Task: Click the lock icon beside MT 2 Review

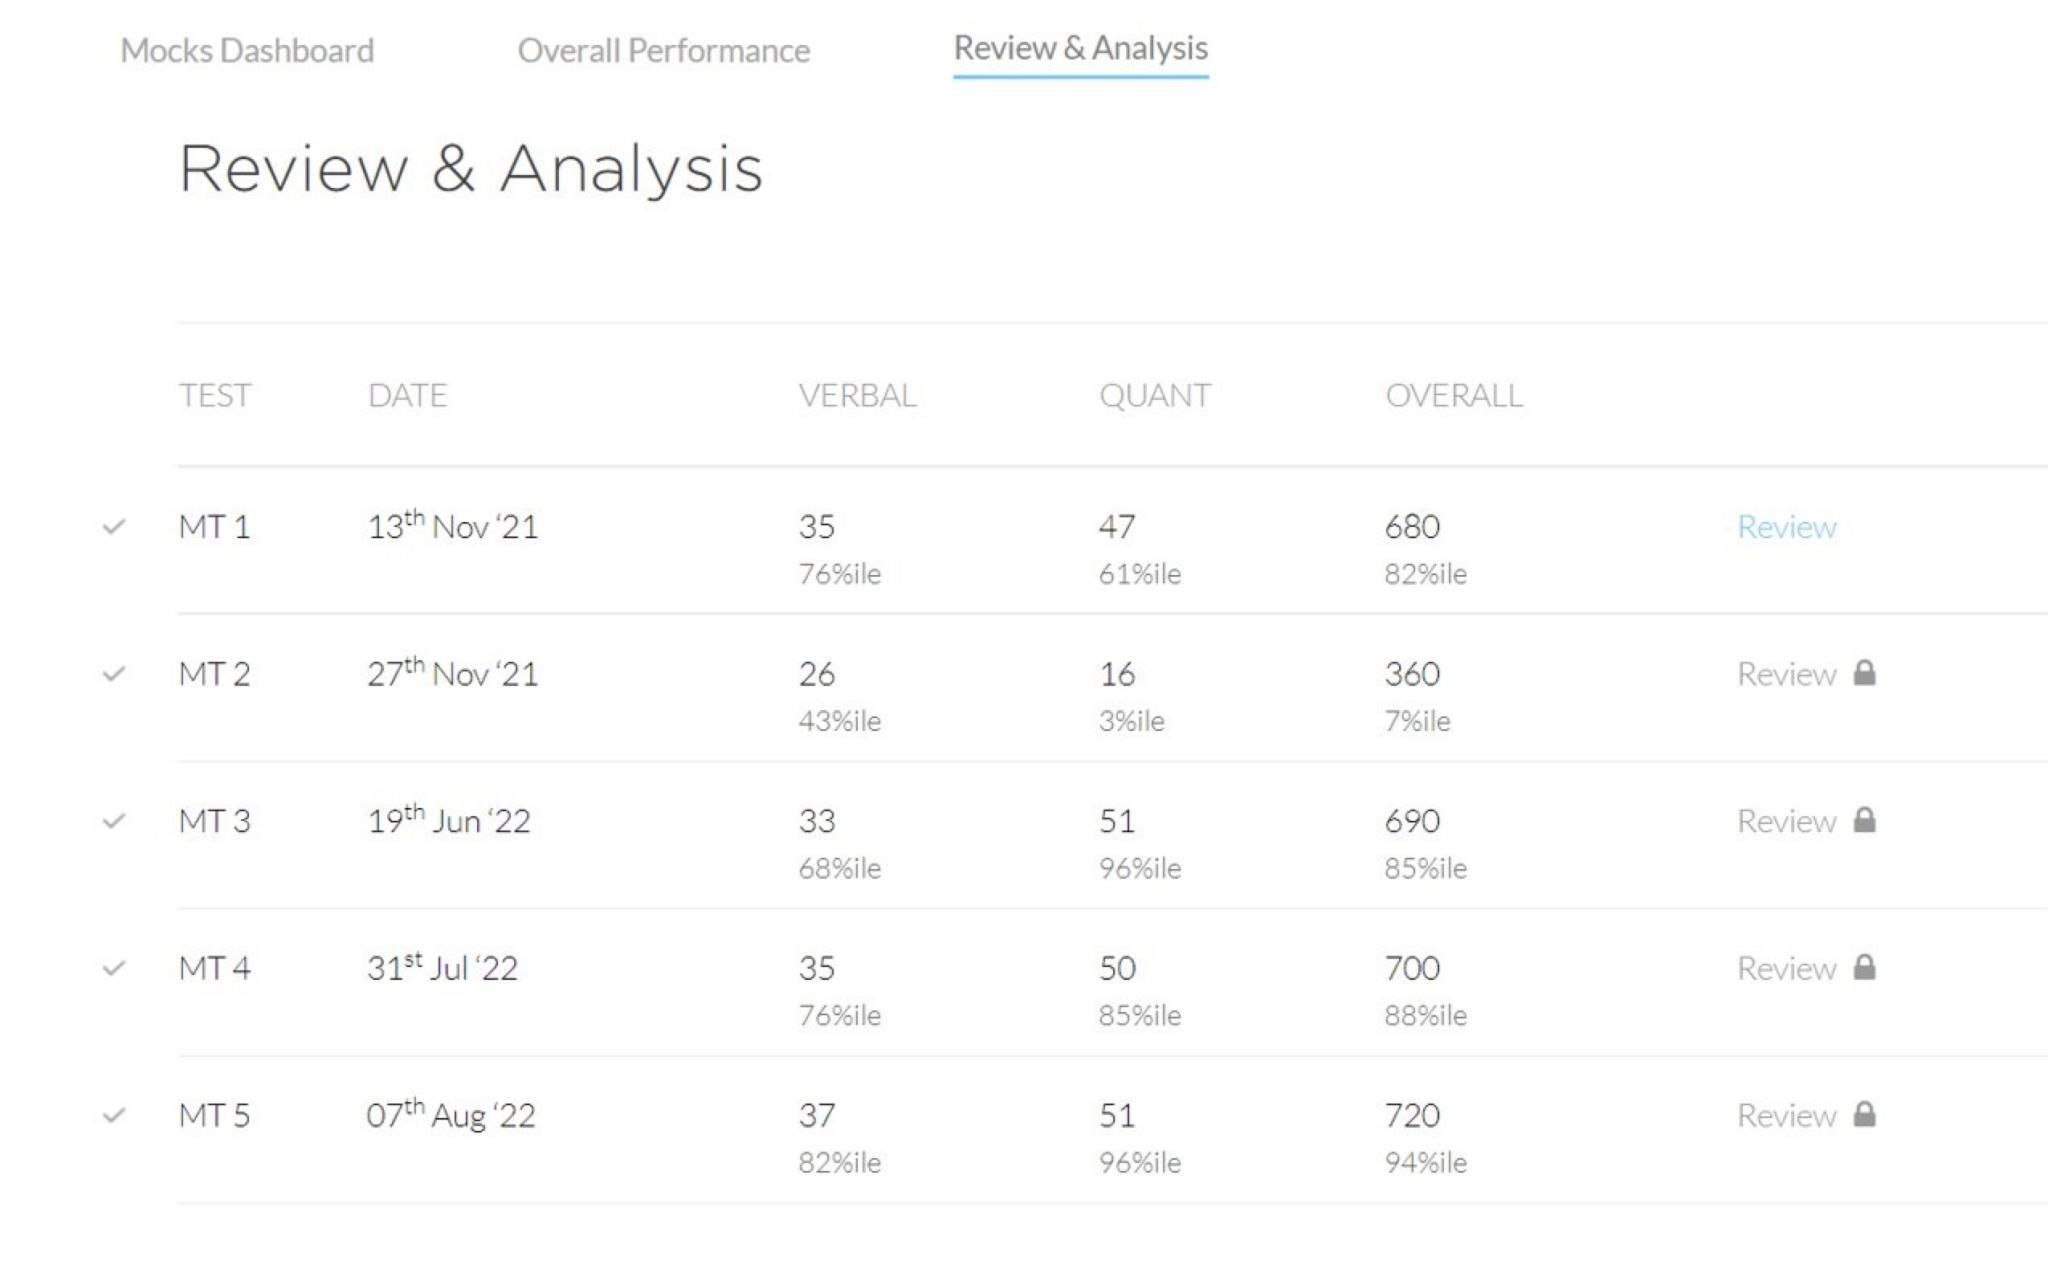Action: click(x=1866, y=674)
